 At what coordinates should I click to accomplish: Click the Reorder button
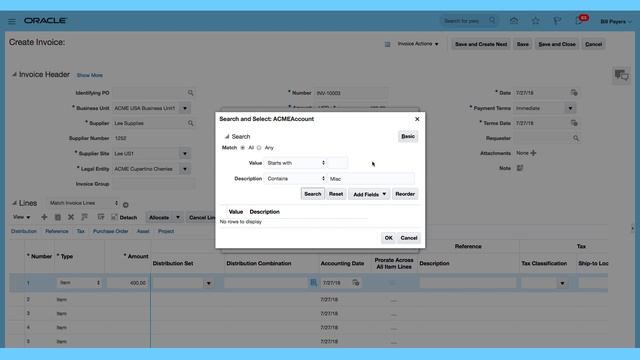[405, 194]
